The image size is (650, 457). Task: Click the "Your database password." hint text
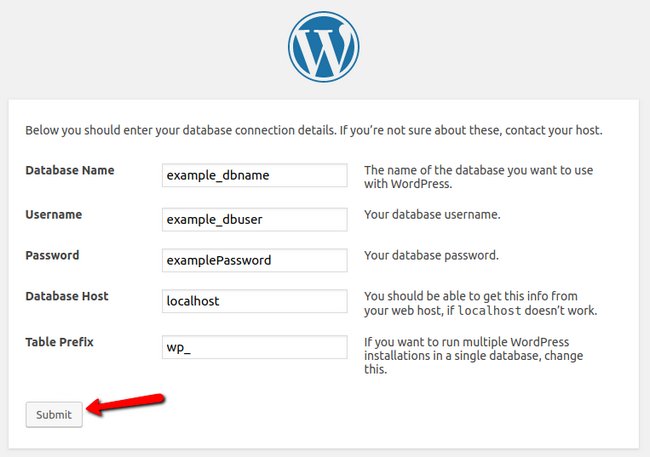click(x=431, y=255)
